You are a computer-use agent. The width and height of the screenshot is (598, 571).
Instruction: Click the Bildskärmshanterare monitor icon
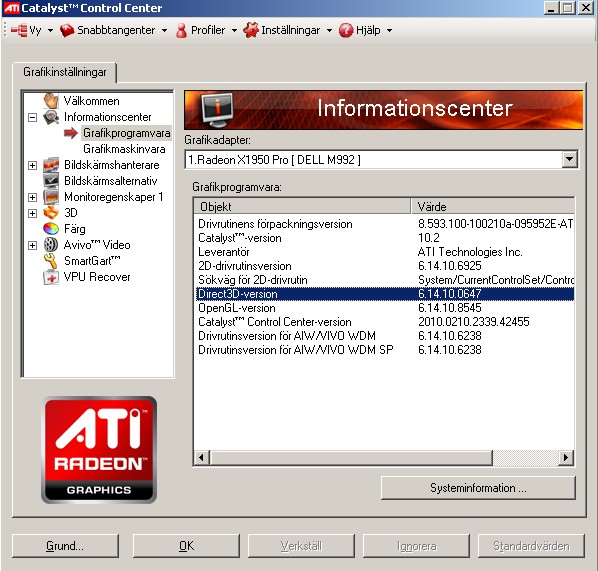51,165
